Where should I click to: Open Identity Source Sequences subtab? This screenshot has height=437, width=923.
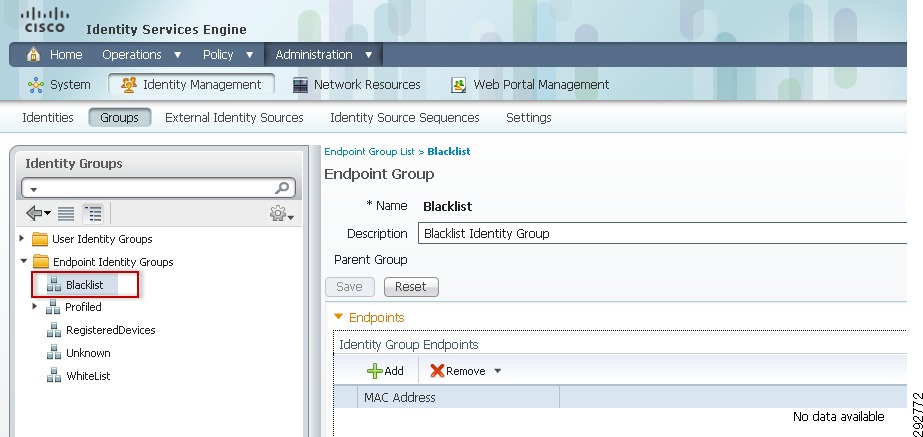coord(405,118)
